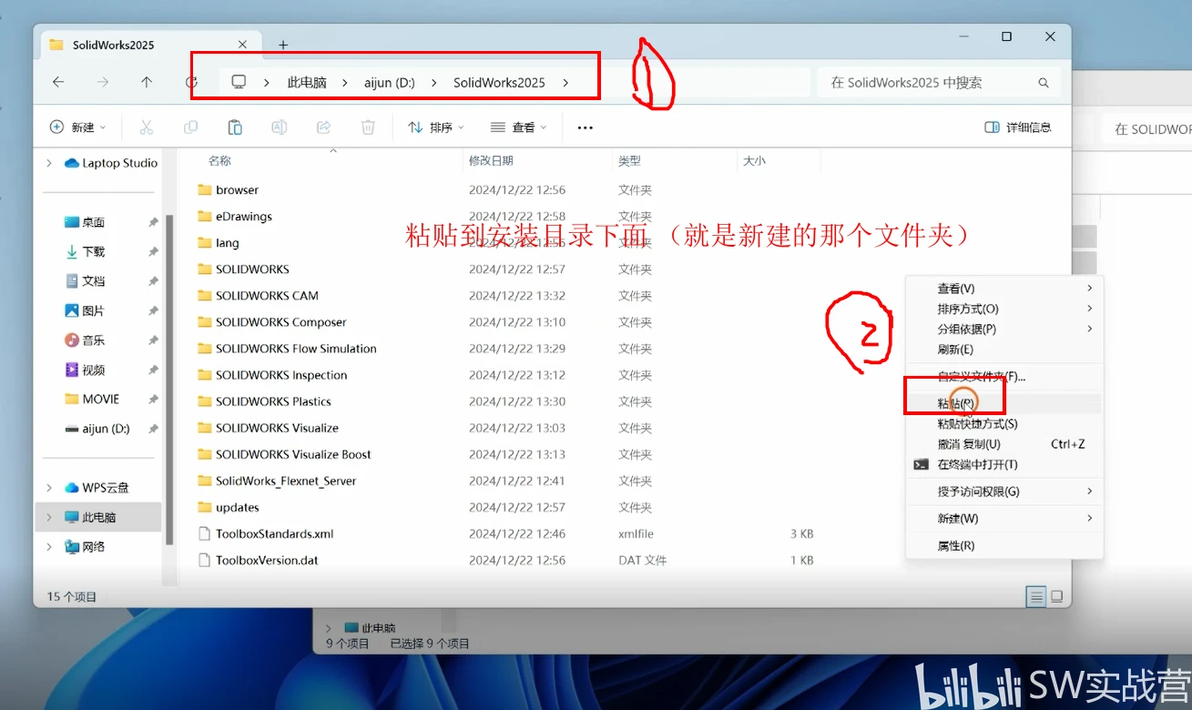Sort by the 大小 column header
The image size is (1192, 710).
click(753, 161)
